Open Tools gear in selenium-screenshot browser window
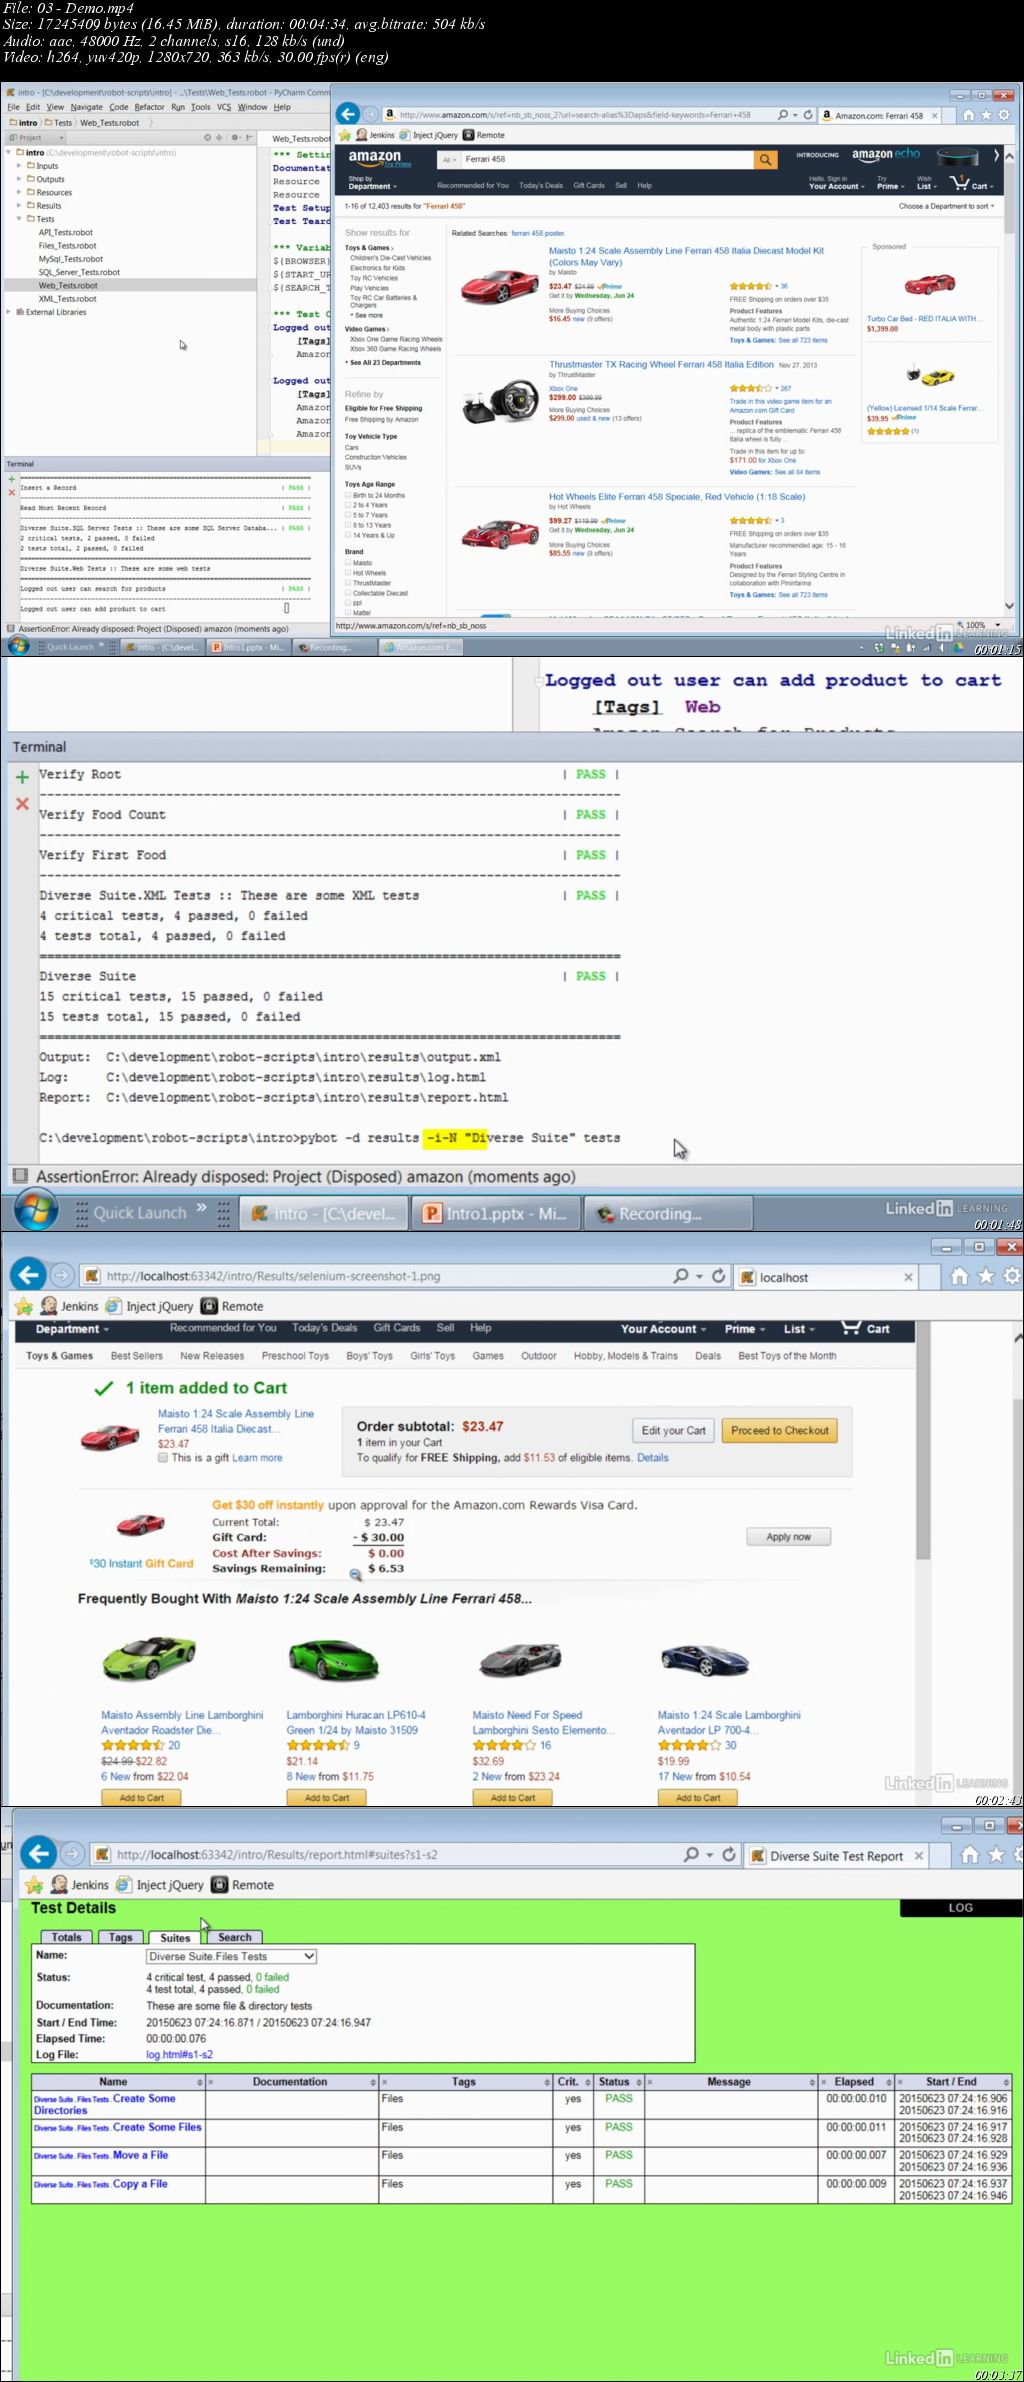This screenshot has height=2382, width=1024. [1012, 1275]
